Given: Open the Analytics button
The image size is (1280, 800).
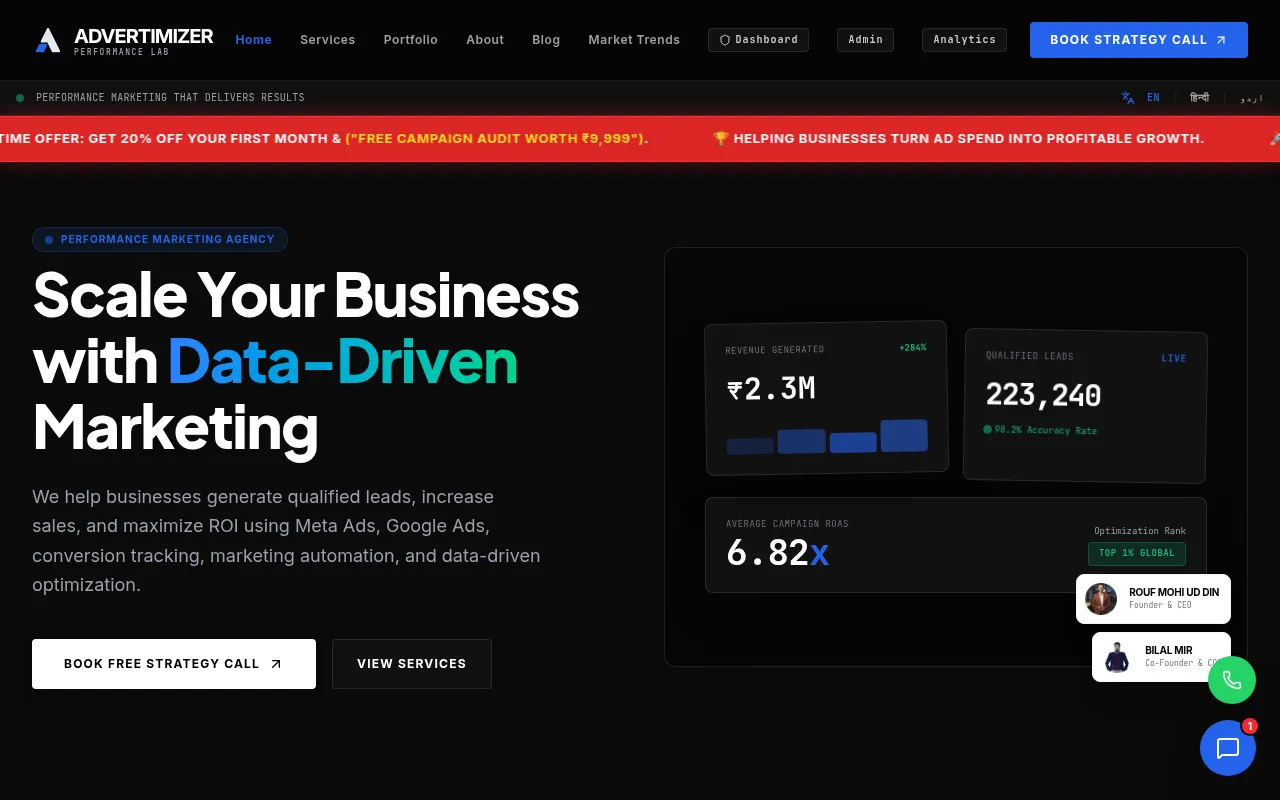Looking at the screenshot, I should [964, 40].
